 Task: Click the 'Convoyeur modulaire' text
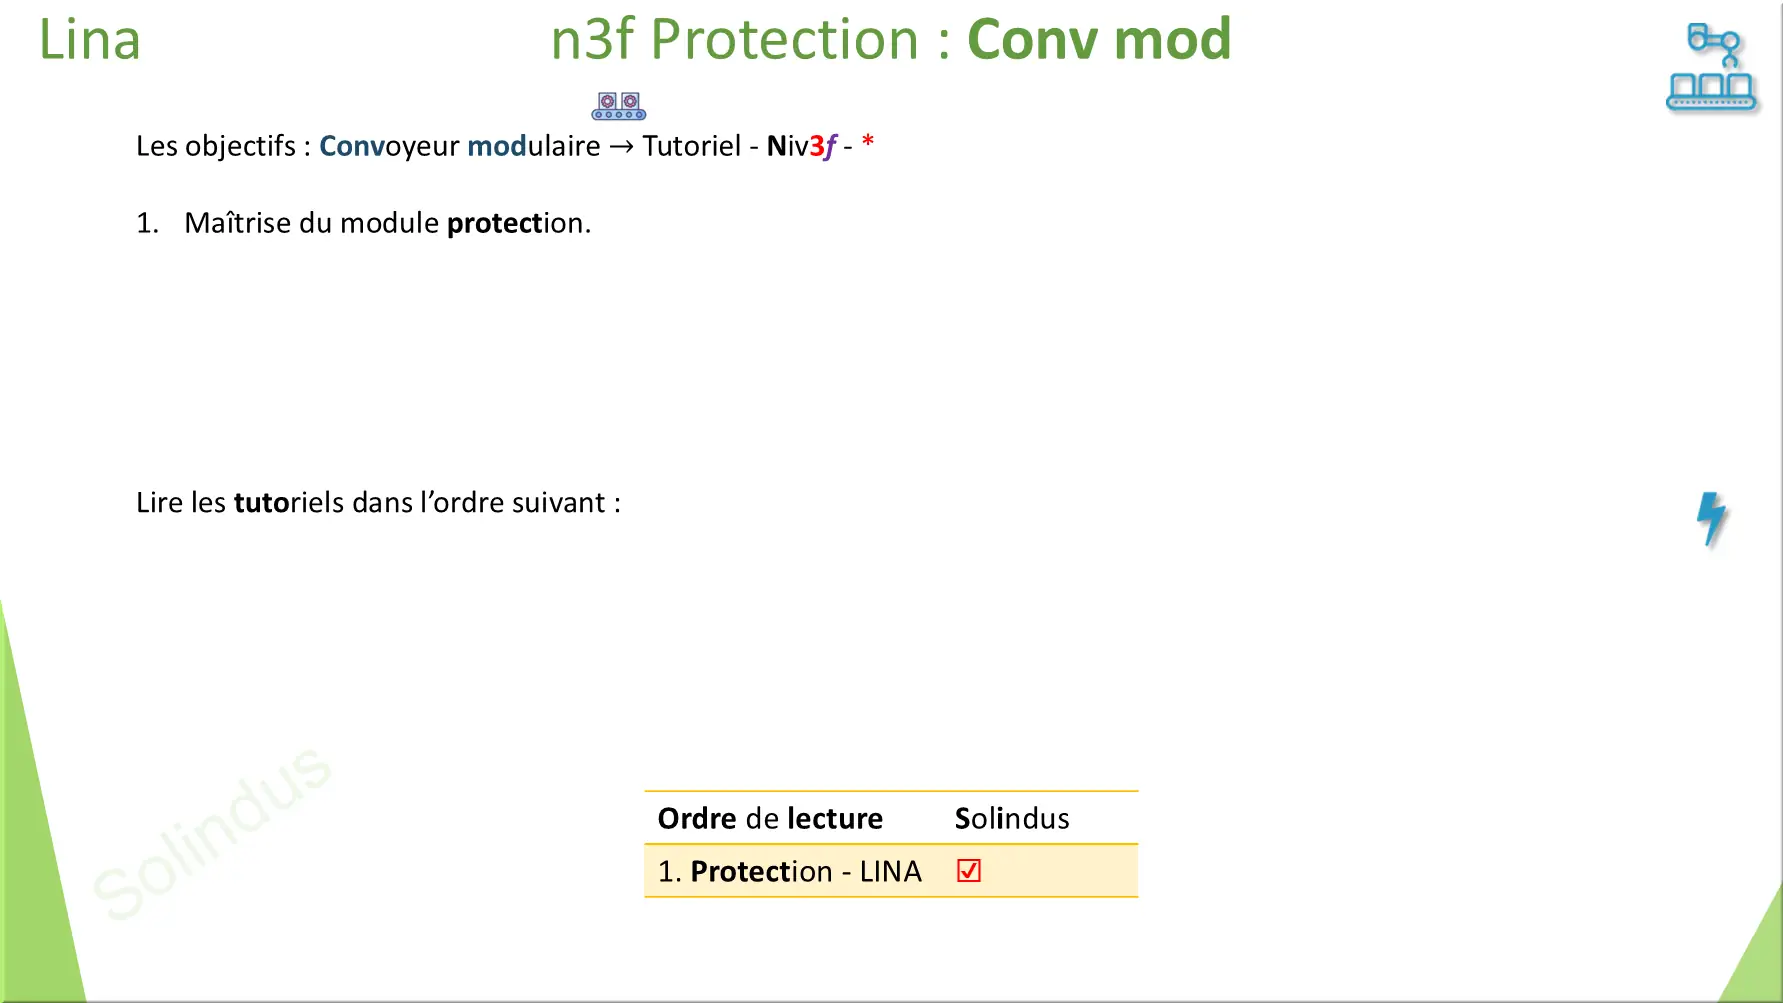[x=459, y=146]
